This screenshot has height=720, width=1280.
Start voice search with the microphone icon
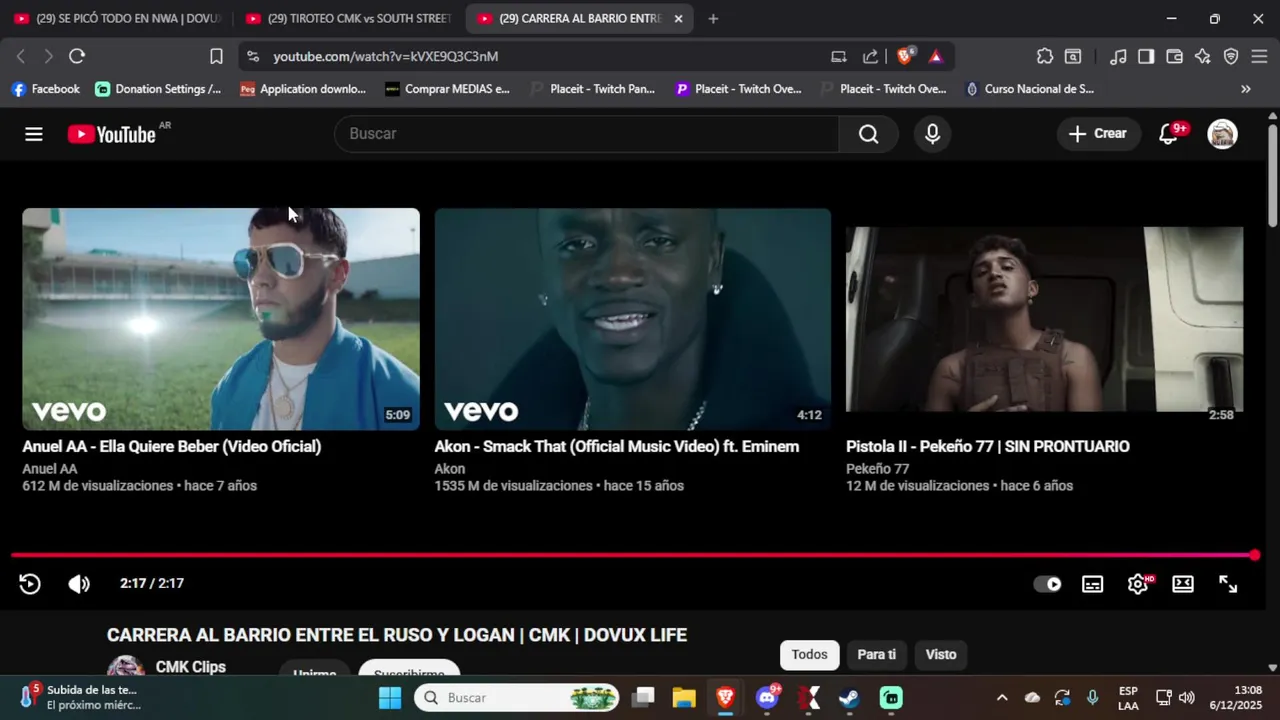point(932,134)
